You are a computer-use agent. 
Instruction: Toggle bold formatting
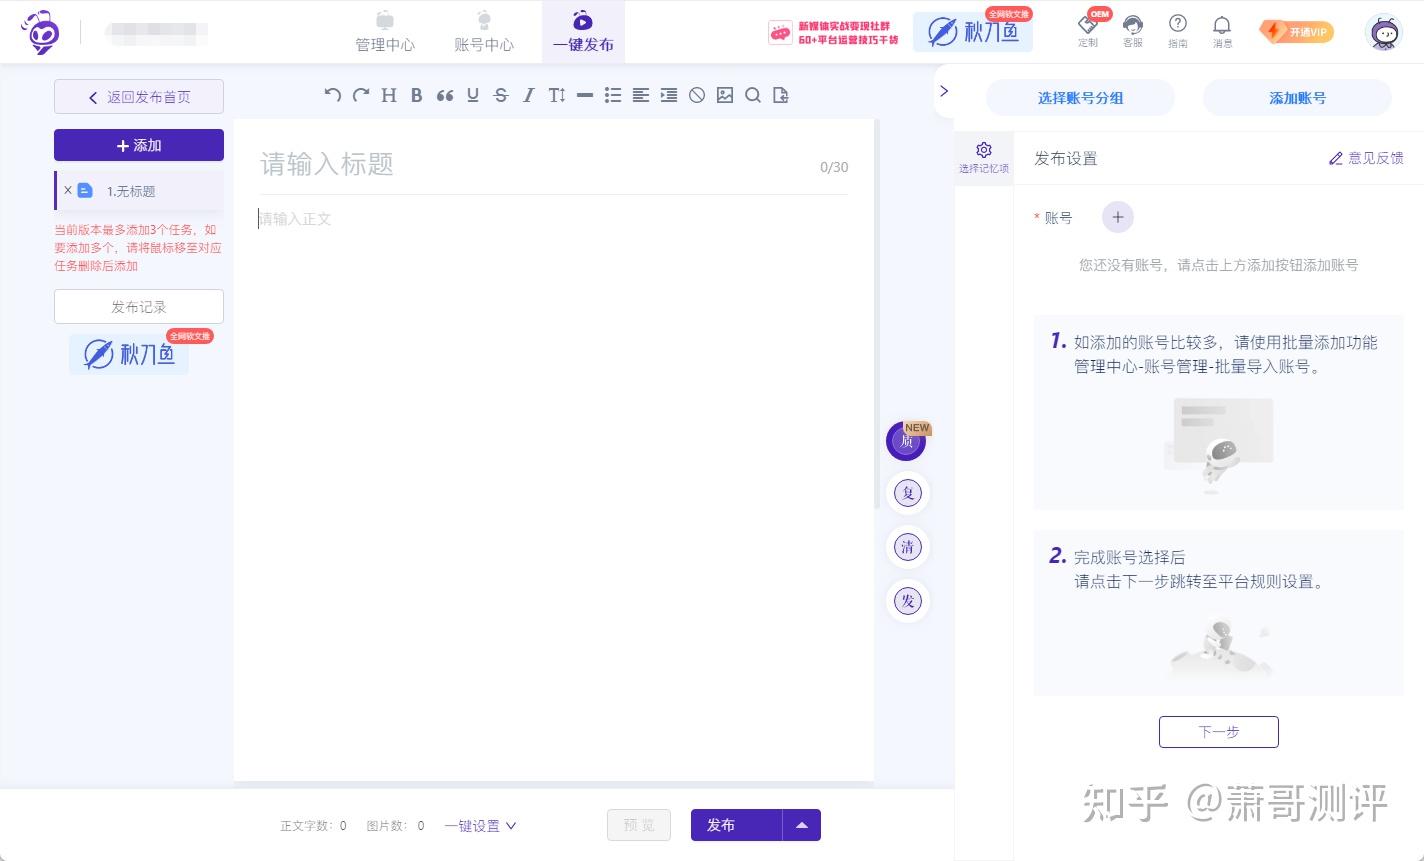(x=417, y=95)
